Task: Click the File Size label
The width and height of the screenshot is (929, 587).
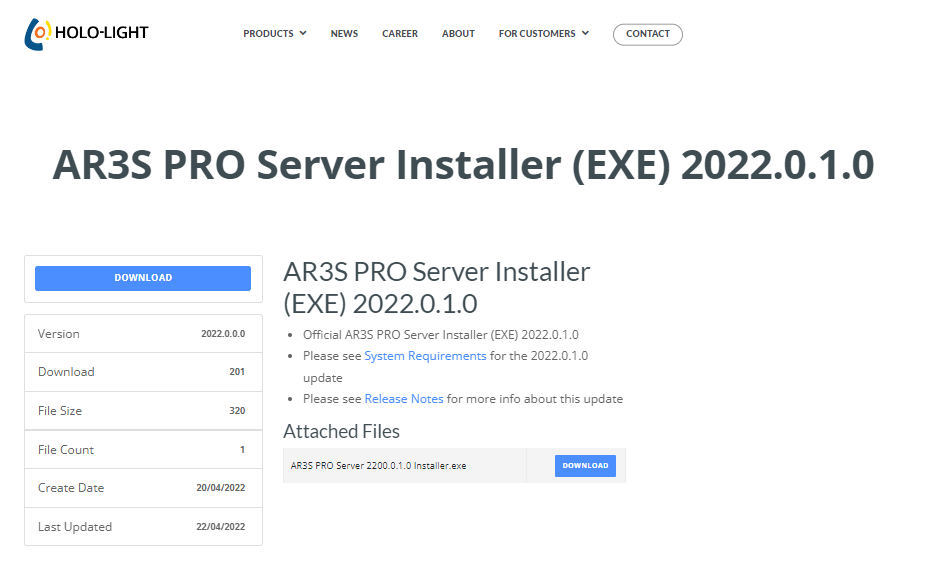Action: tap(60, 410)
